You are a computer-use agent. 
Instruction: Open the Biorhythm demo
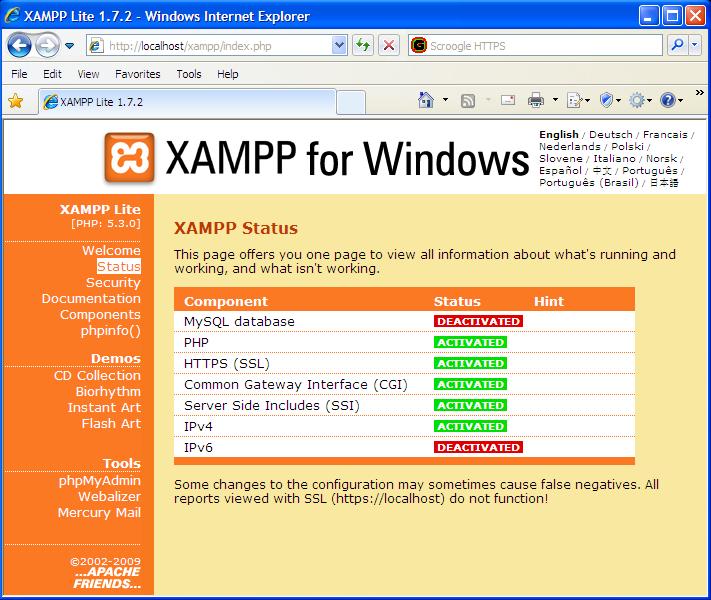pyautogui.click(x=108, y=391)
